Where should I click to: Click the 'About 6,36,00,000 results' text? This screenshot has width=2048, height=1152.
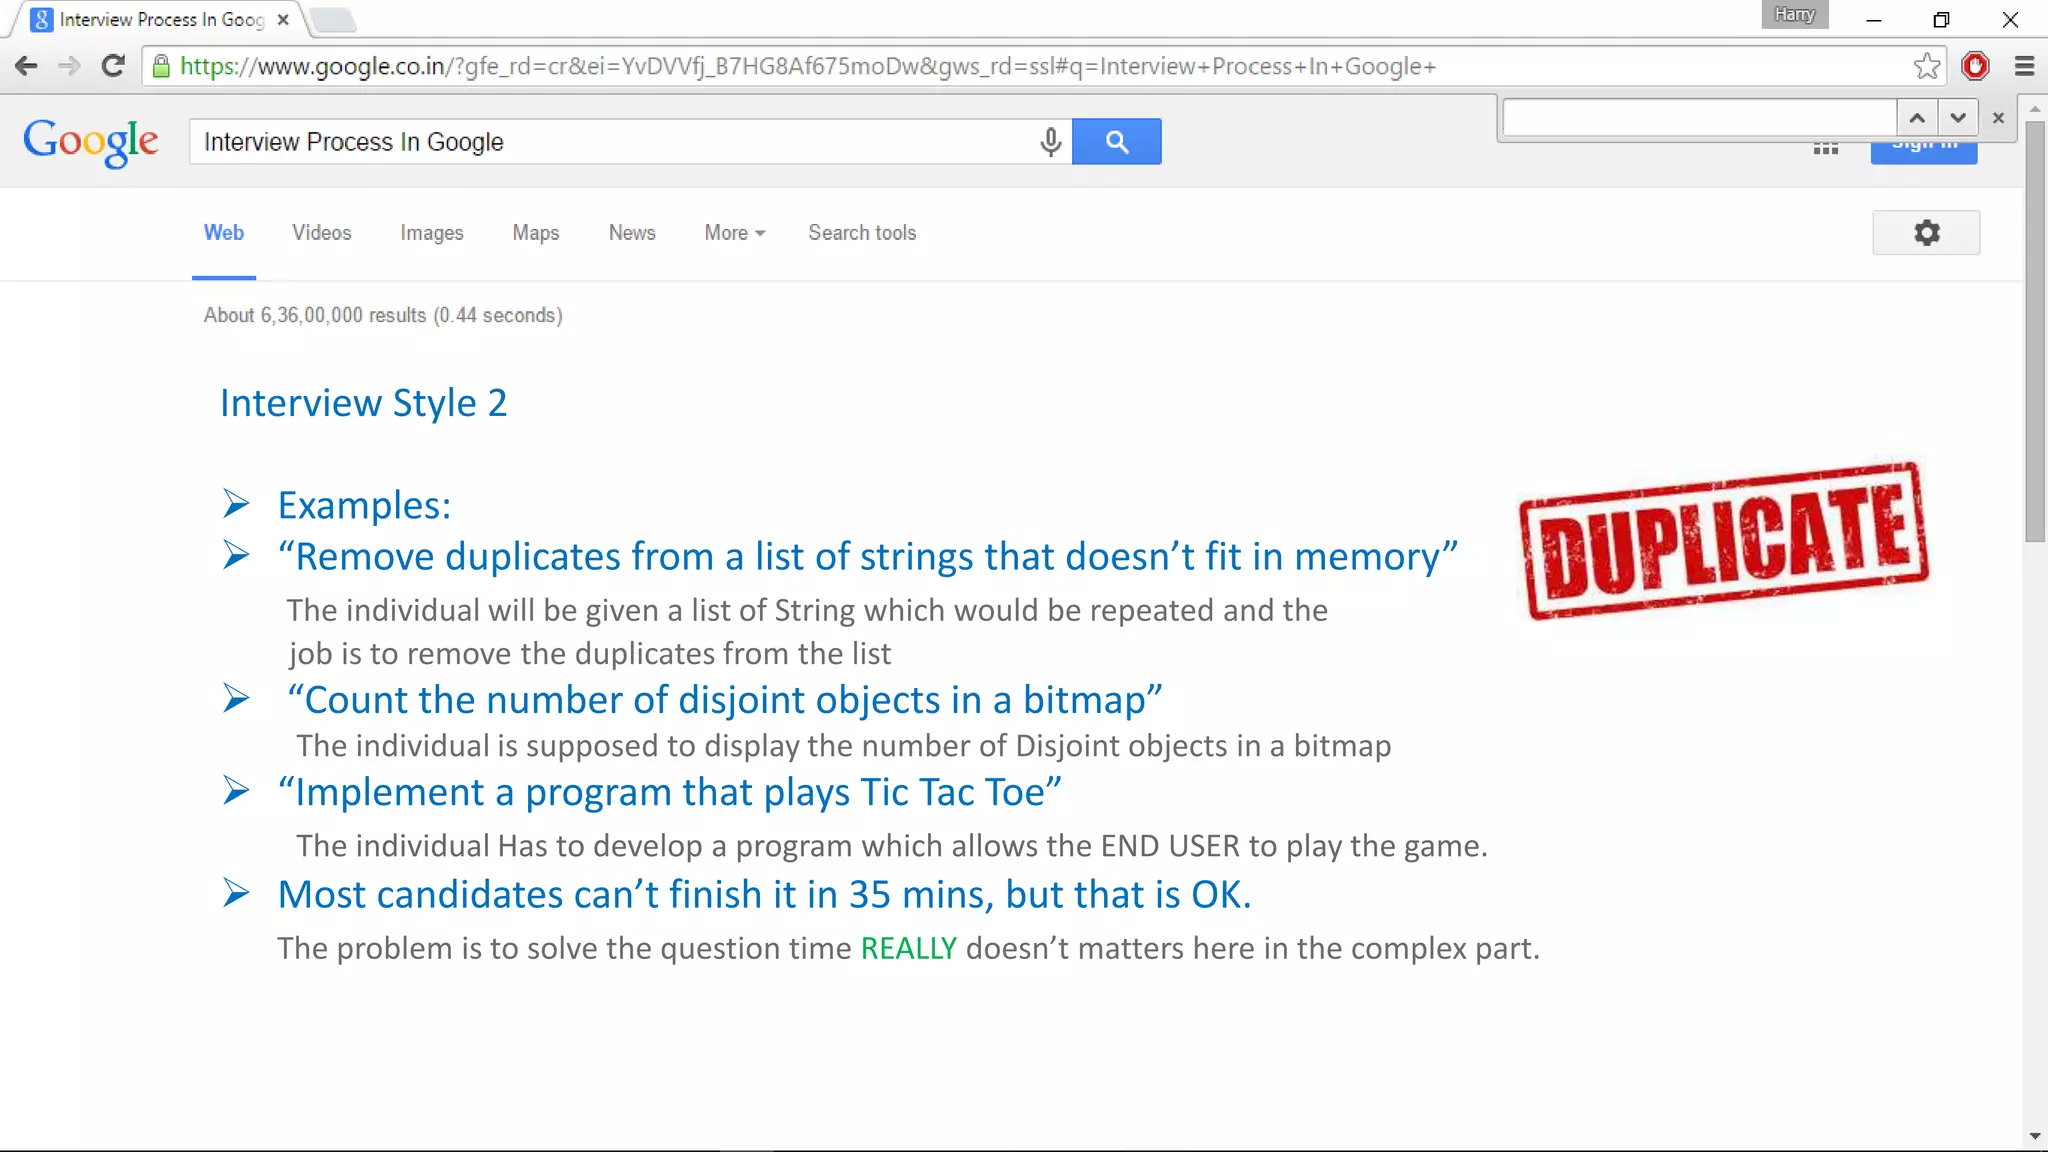pyautogui.click(x=383, y=315)
